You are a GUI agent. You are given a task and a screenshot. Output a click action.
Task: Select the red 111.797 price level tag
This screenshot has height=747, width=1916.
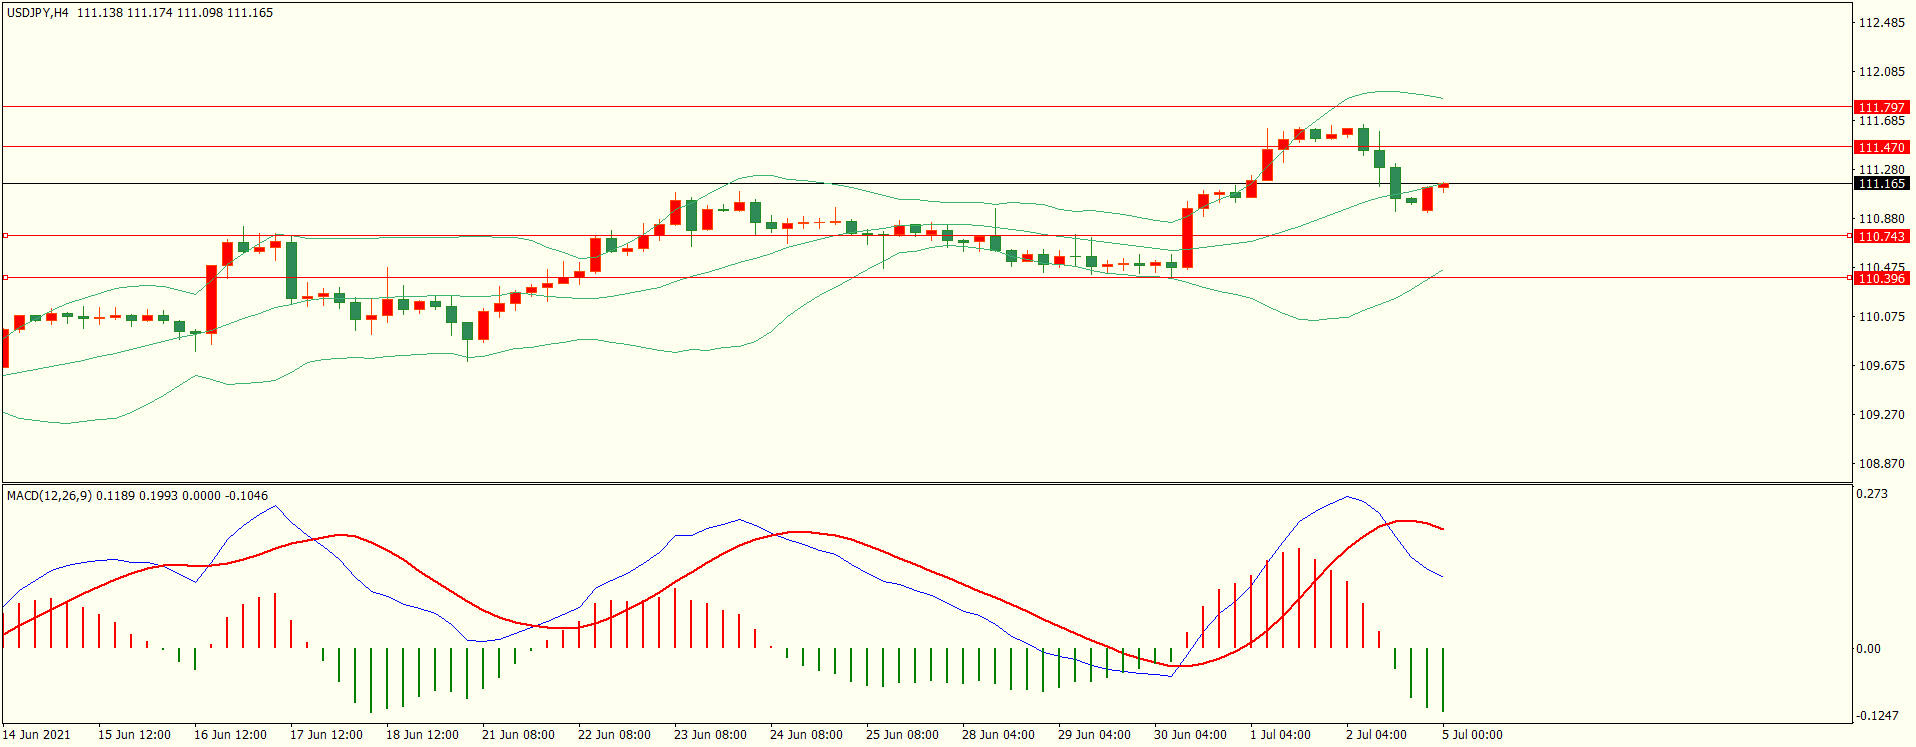point(1881,107)
